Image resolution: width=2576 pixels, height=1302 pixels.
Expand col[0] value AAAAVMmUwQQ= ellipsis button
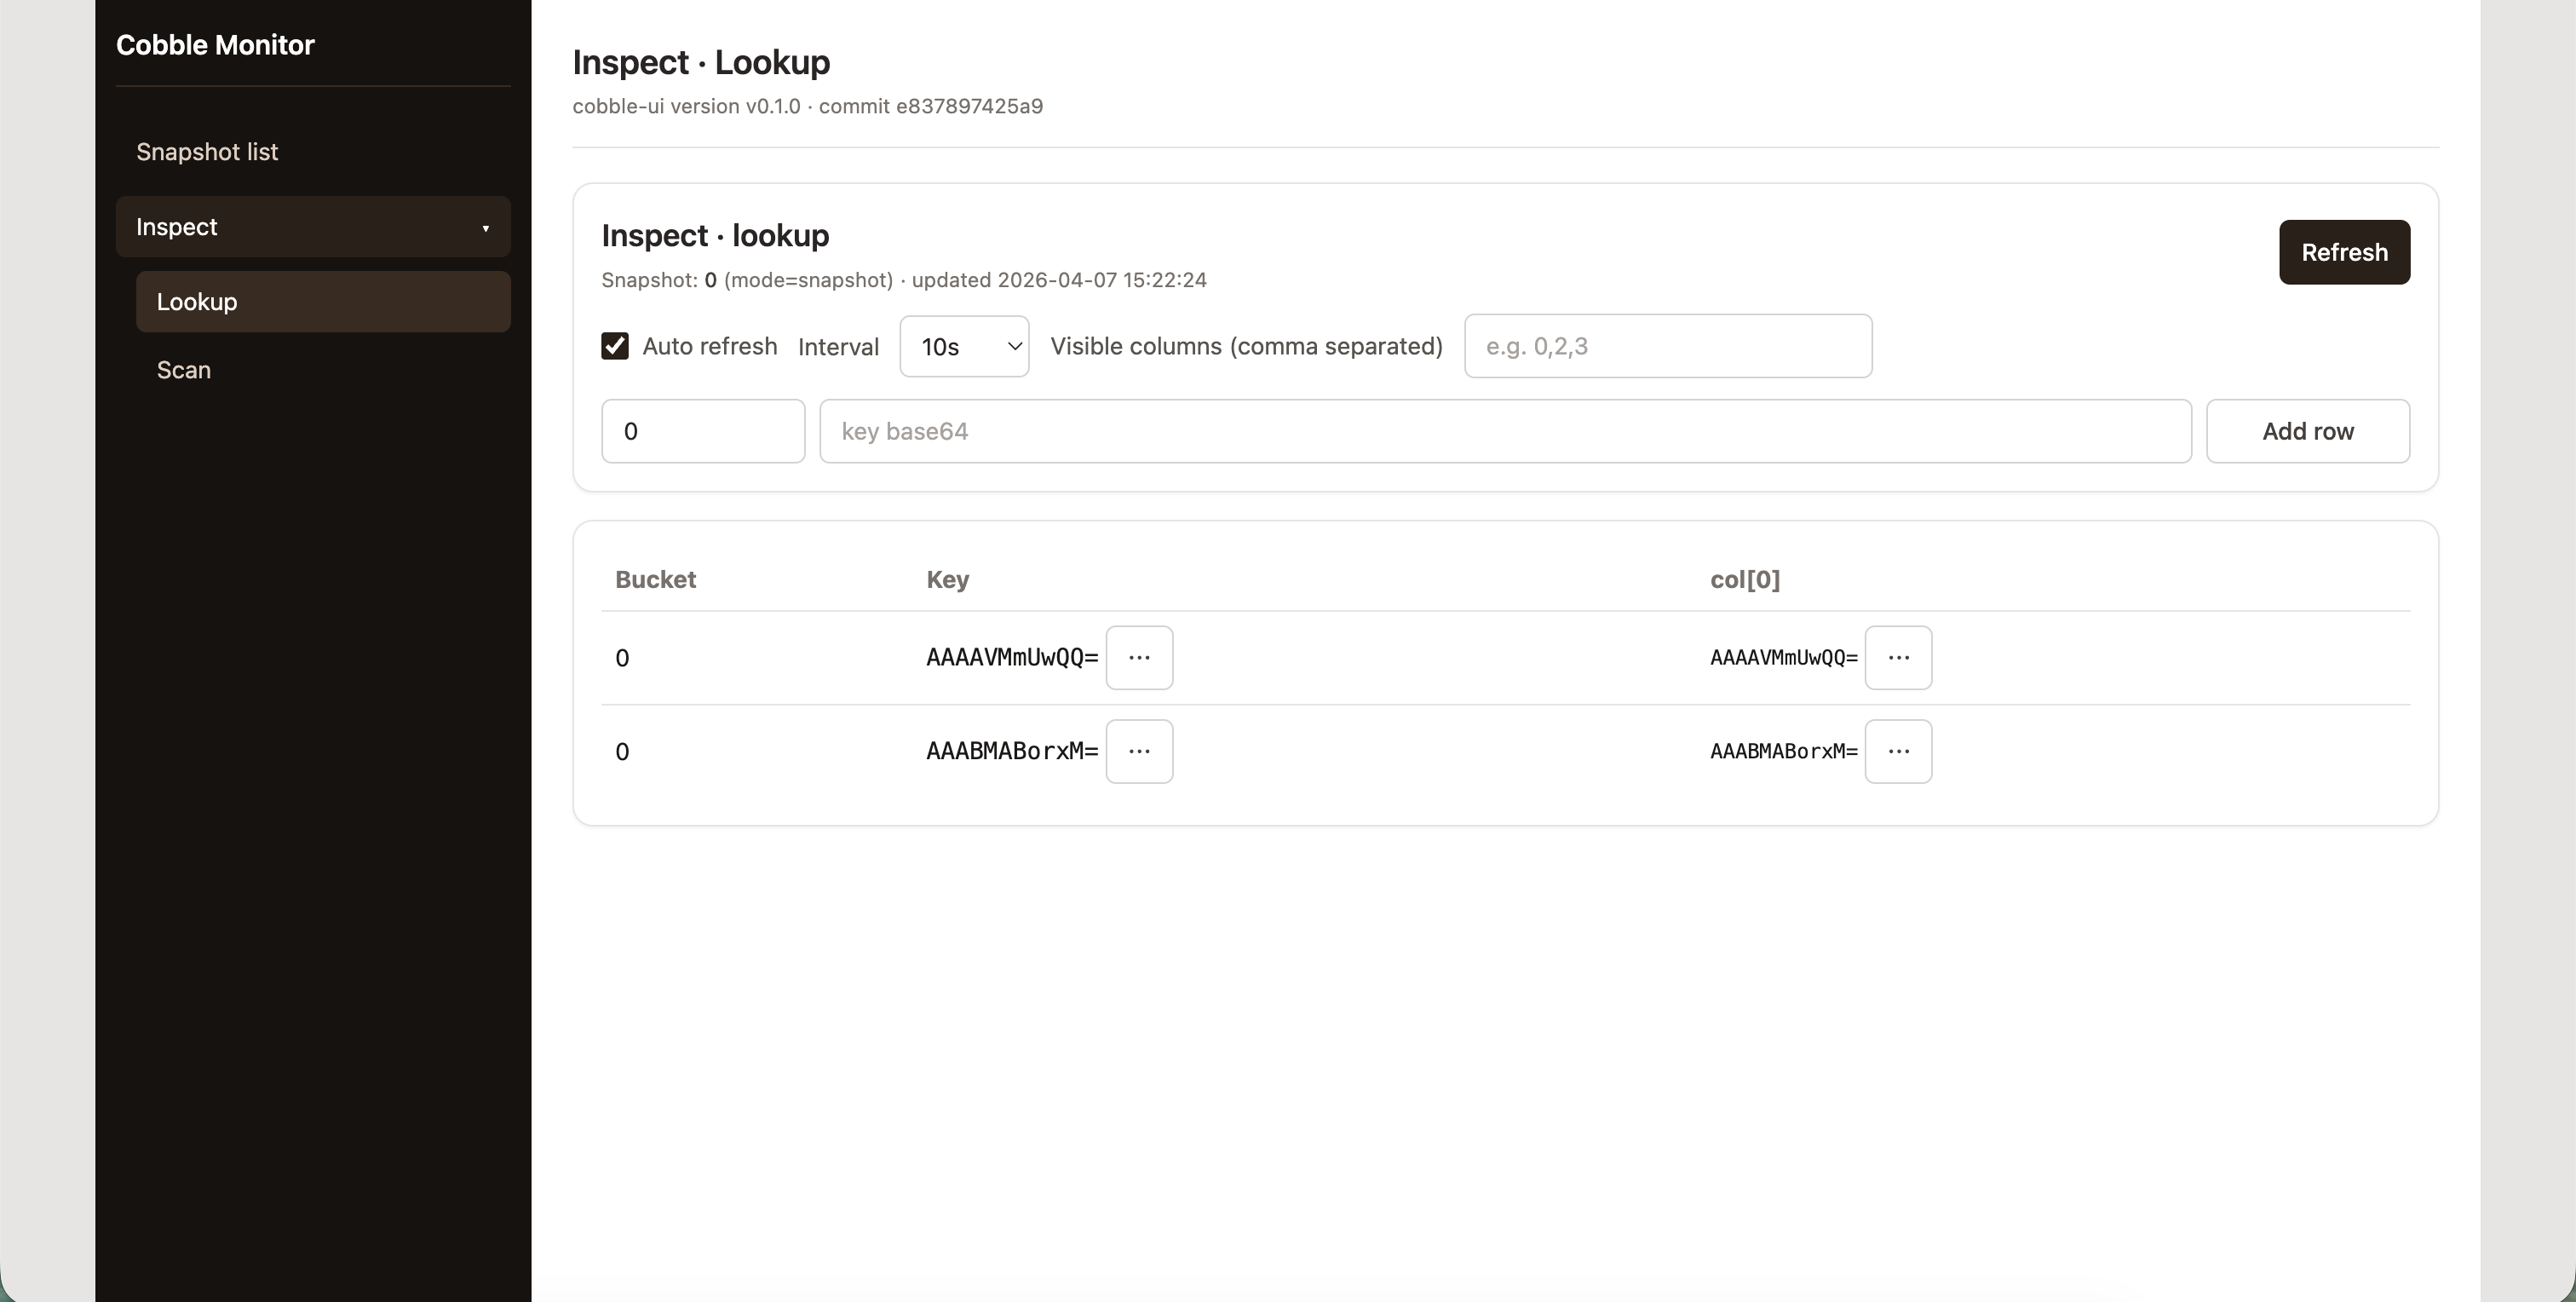(x=1898, y=658)
